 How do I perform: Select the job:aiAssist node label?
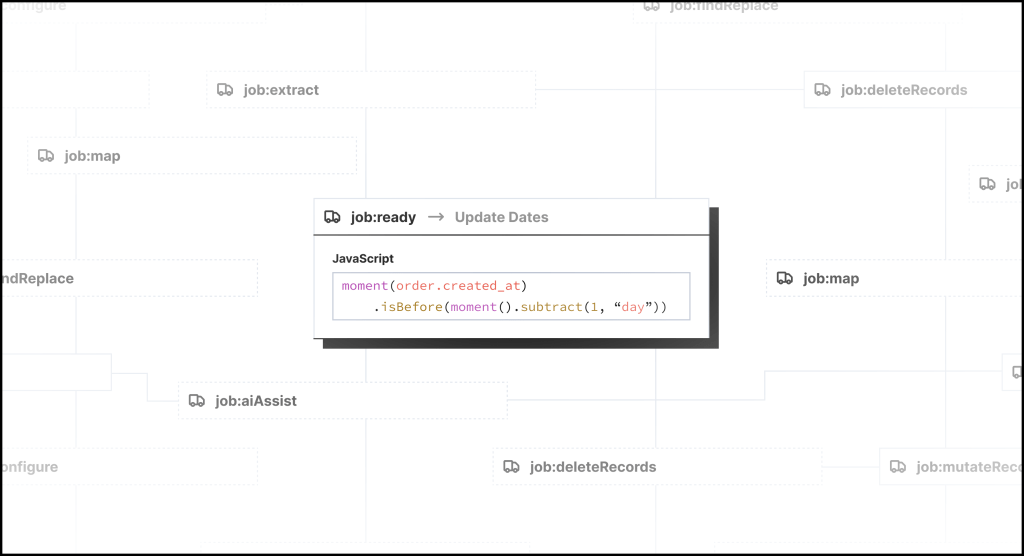point(256,401)
